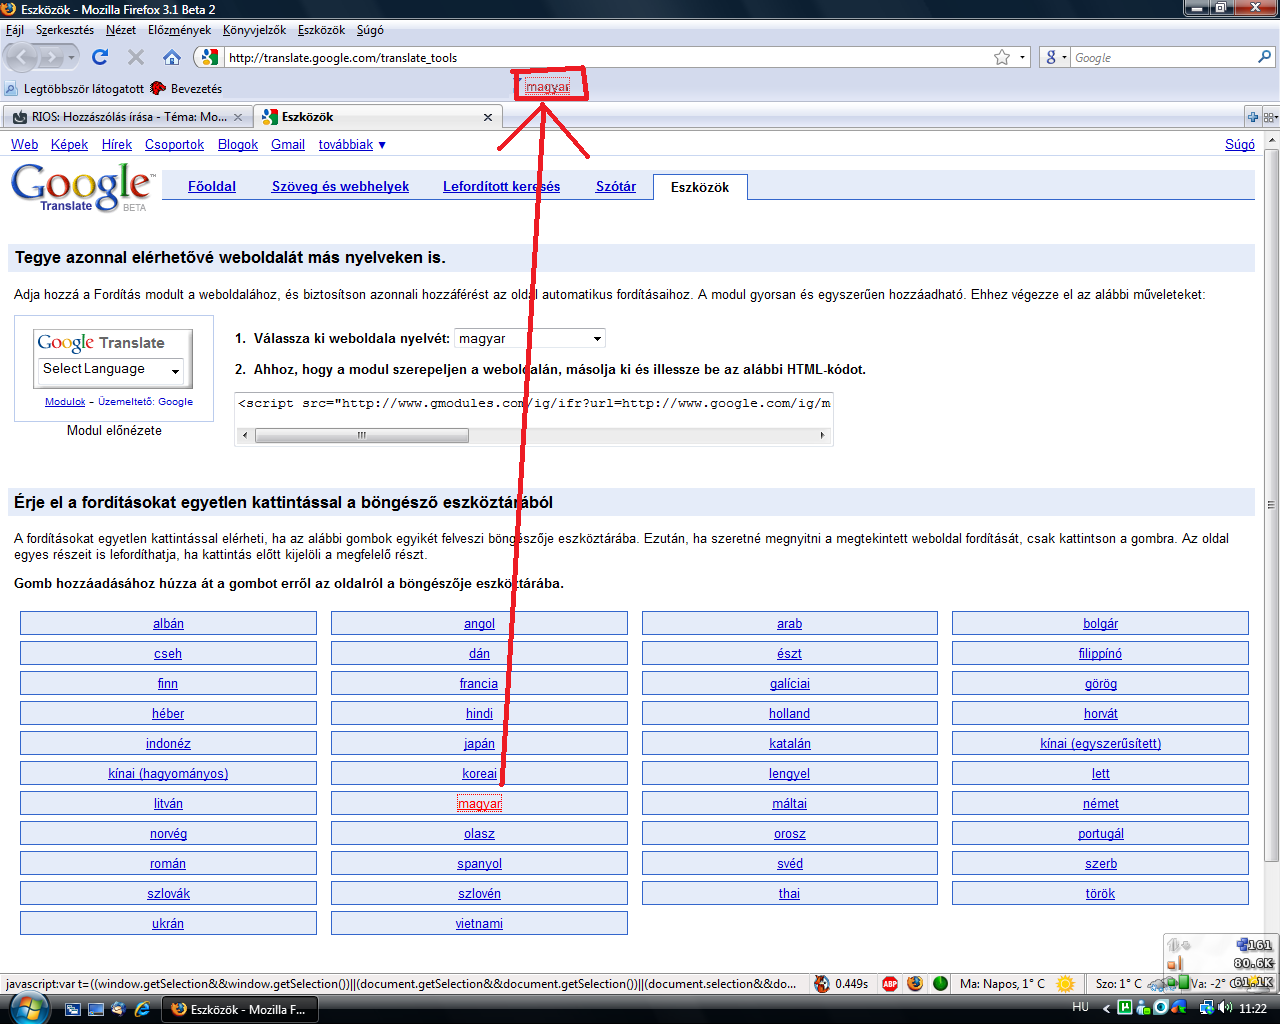Open the Szöveg és webhelyek tab
The image size is (1280, 1024).
340,187
